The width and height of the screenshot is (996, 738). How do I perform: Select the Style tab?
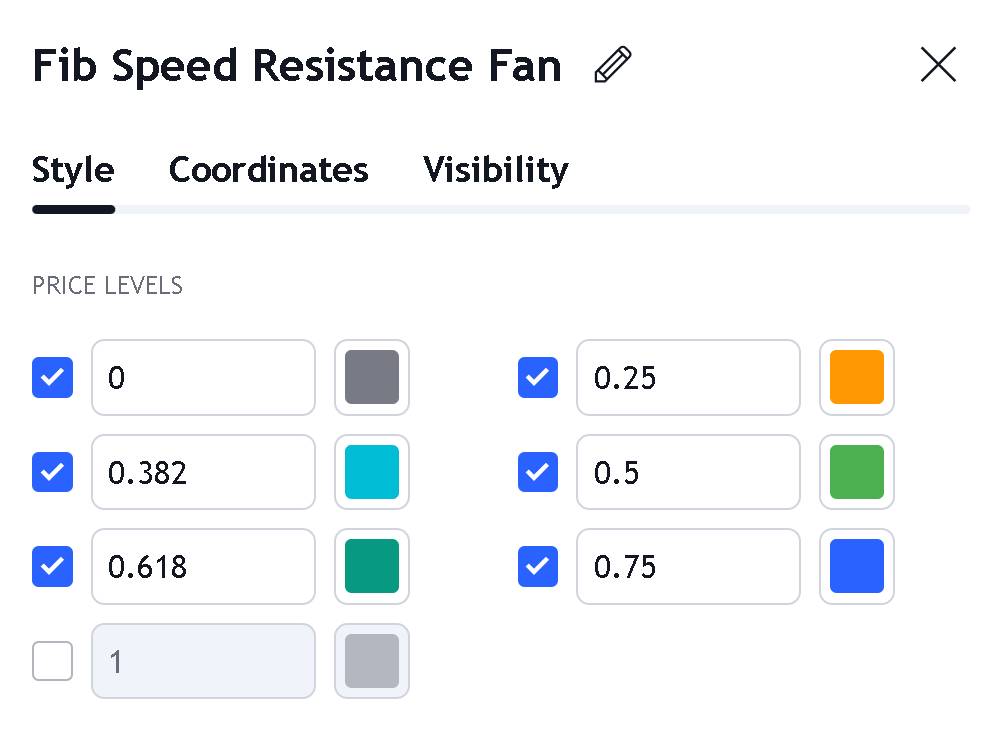[x=73, y=170]
